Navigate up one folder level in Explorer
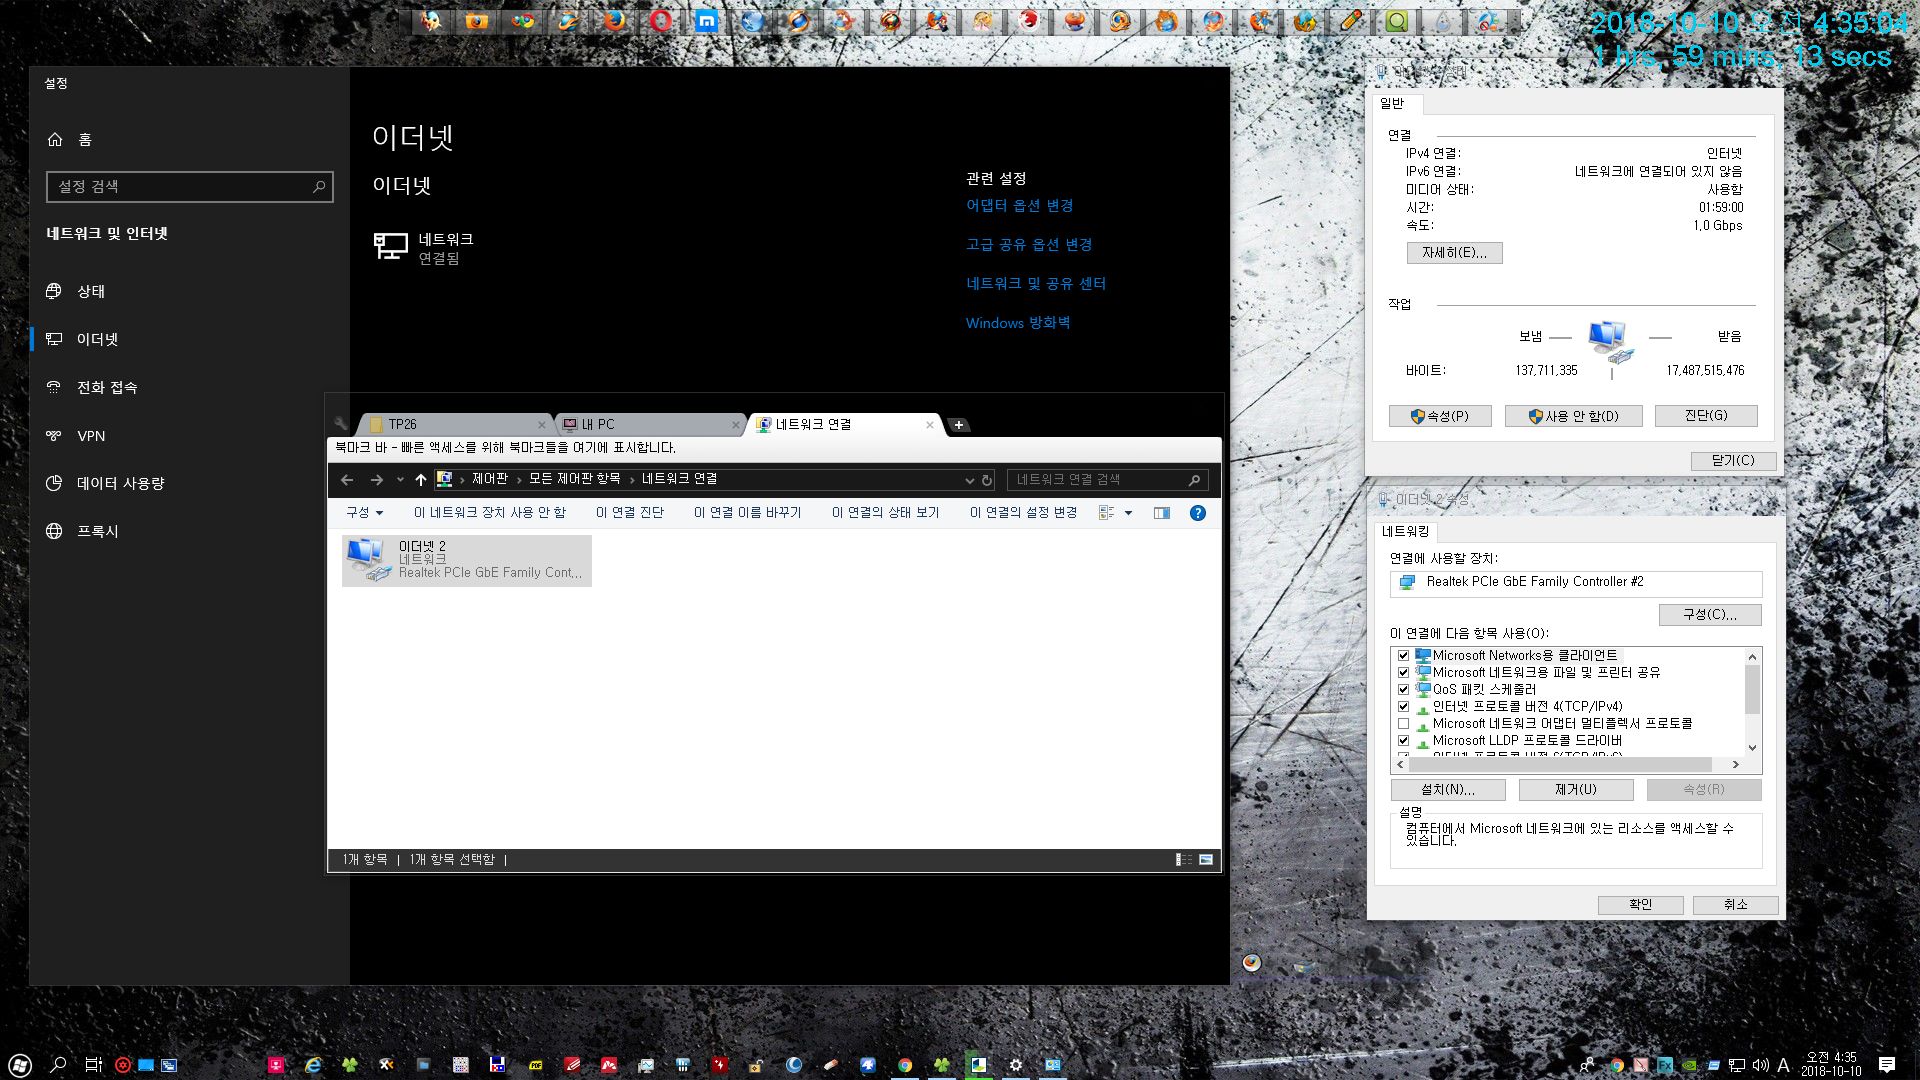Image resolution: width=1920 pixels, height=1080 pixels. tap(420, 480)
